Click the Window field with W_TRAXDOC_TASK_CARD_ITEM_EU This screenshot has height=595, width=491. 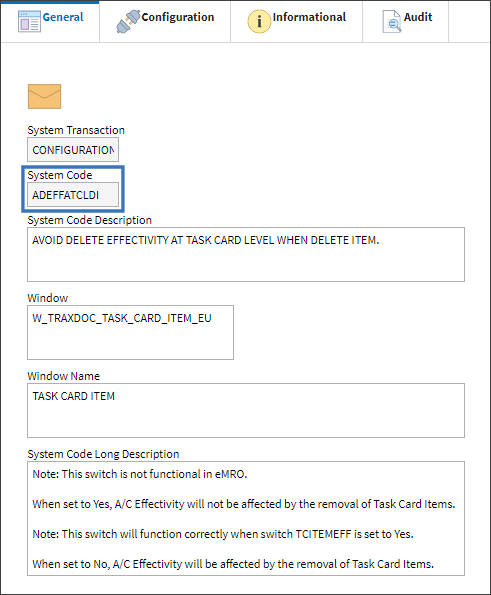131,332
